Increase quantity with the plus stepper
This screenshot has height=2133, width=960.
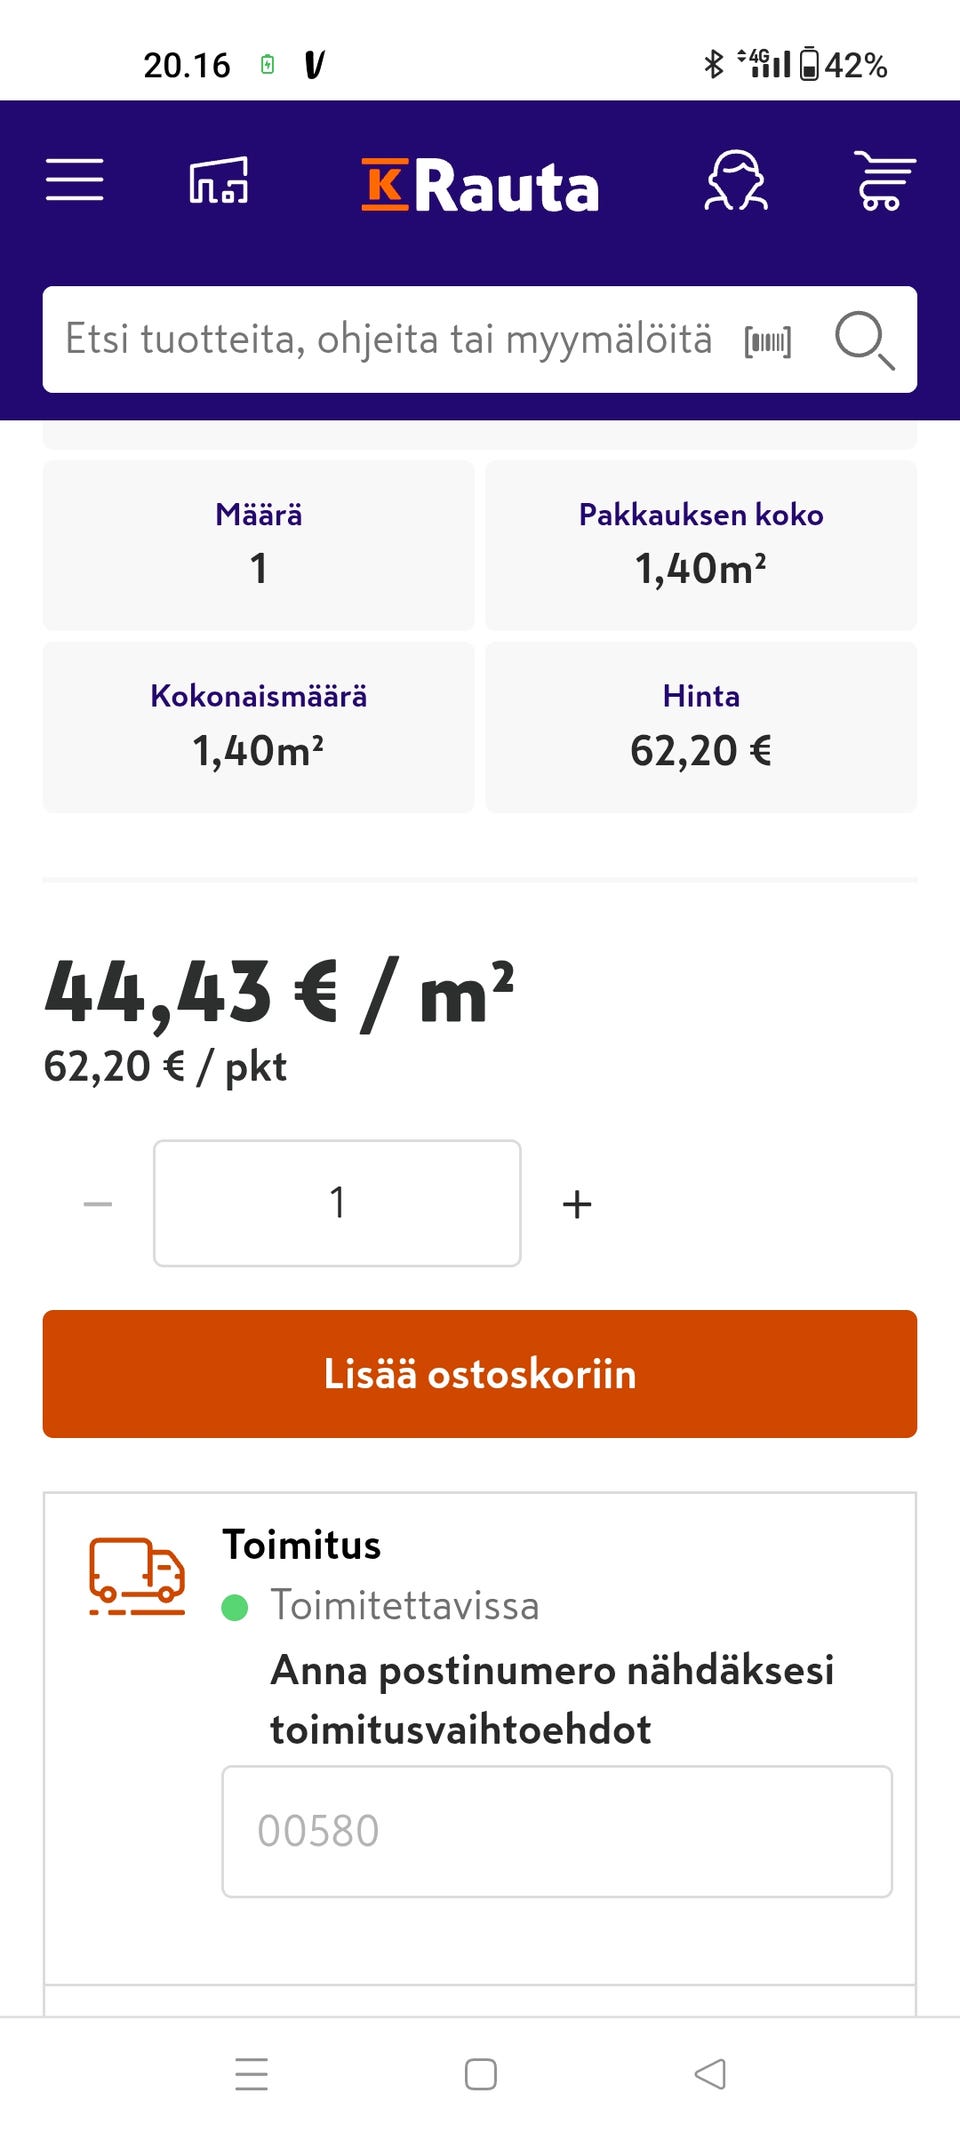click(x=576, y=1202)
